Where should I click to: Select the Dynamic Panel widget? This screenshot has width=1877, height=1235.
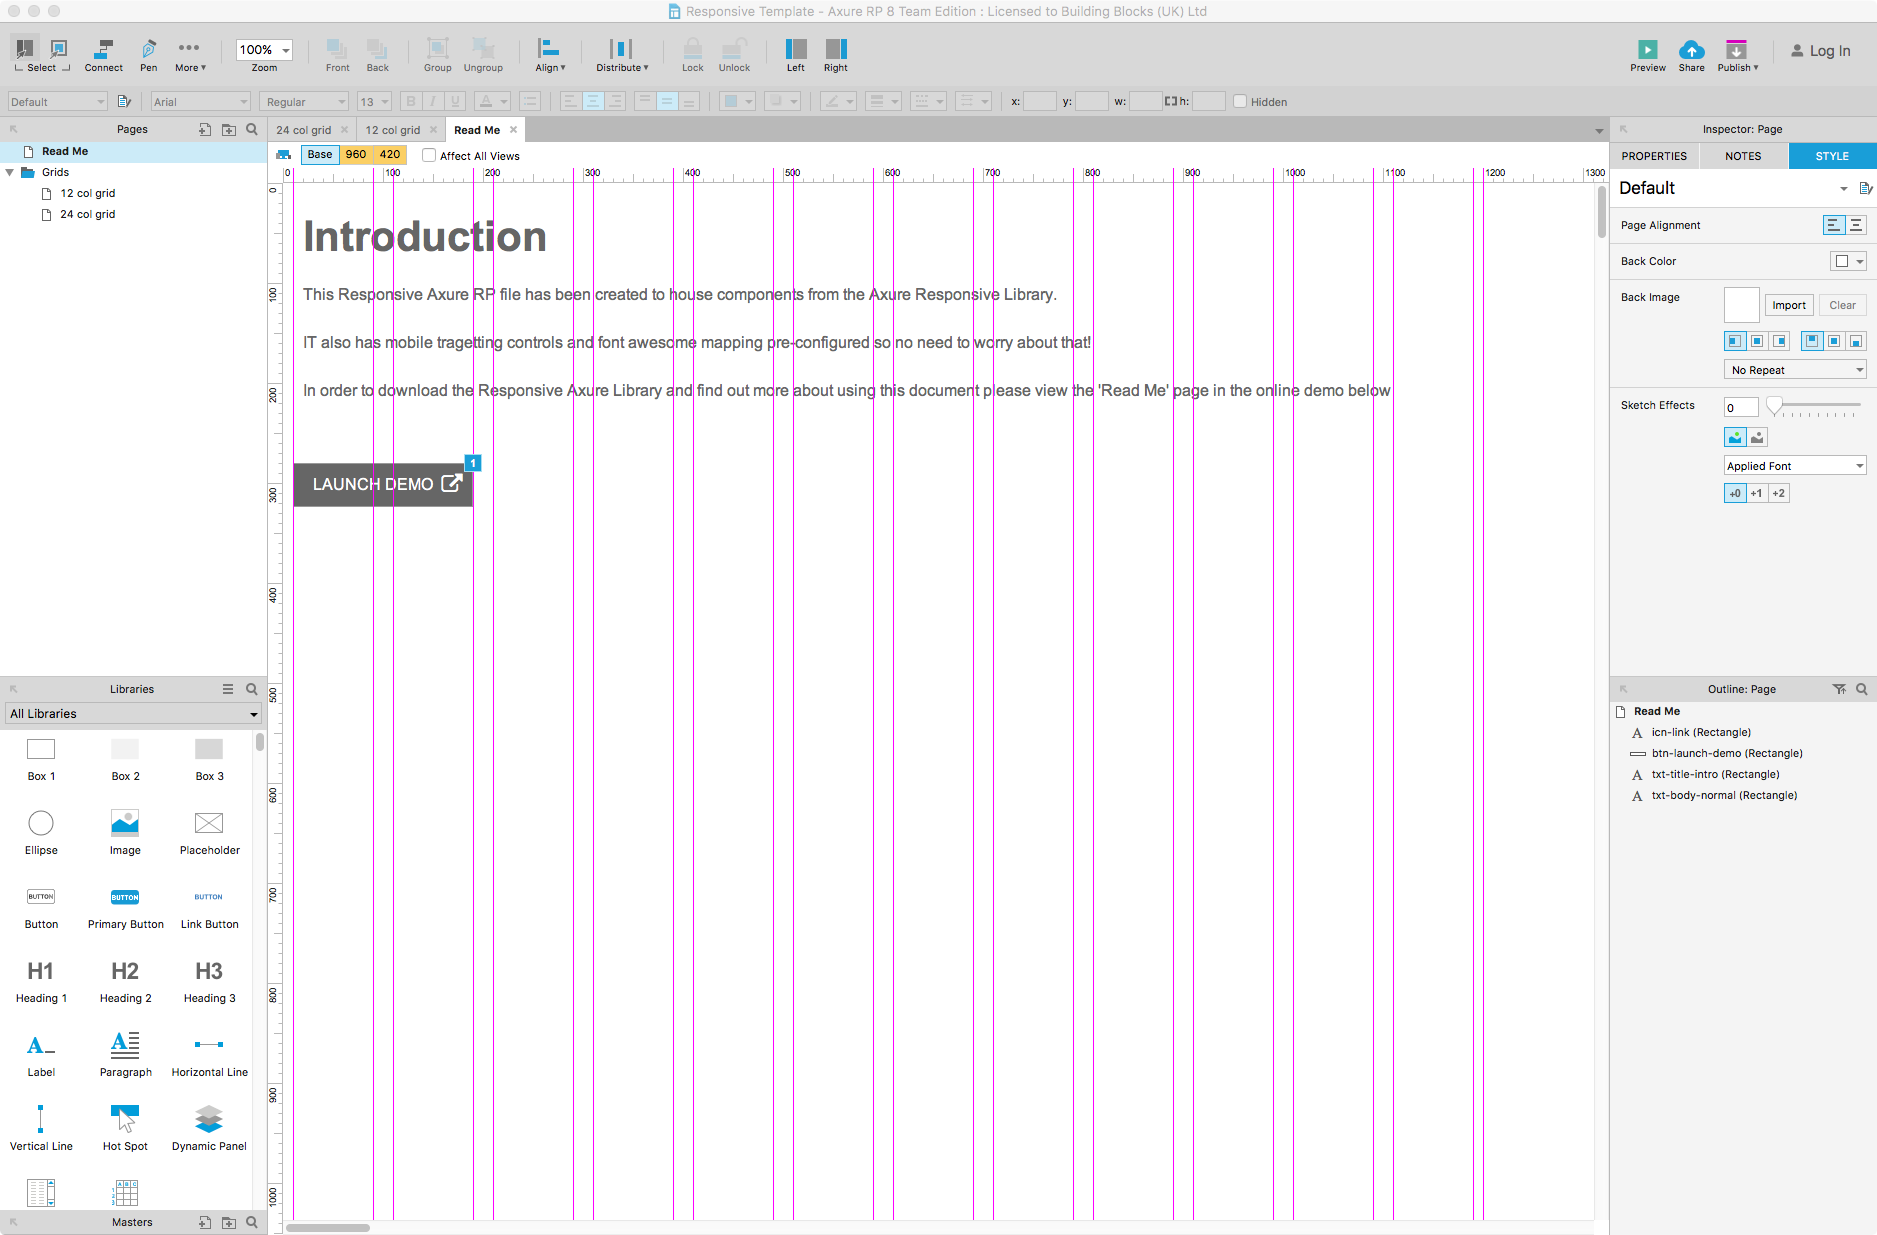point(209,1119)
